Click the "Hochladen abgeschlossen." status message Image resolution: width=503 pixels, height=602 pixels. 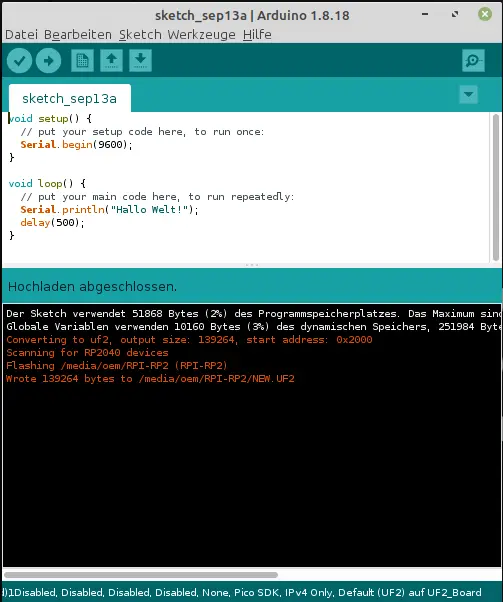click(93, 286)
